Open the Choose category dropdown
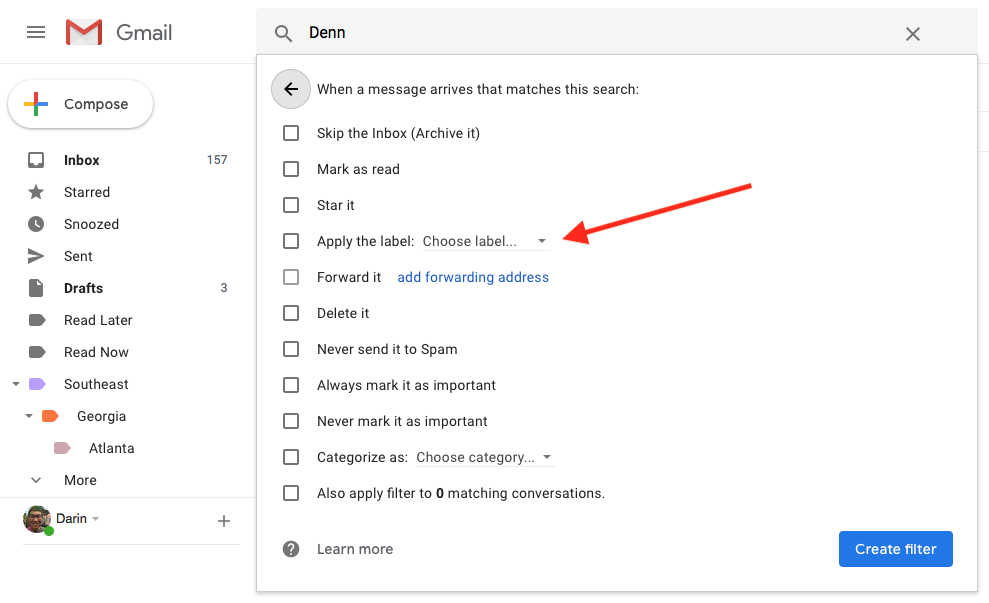 pos(485,457)
